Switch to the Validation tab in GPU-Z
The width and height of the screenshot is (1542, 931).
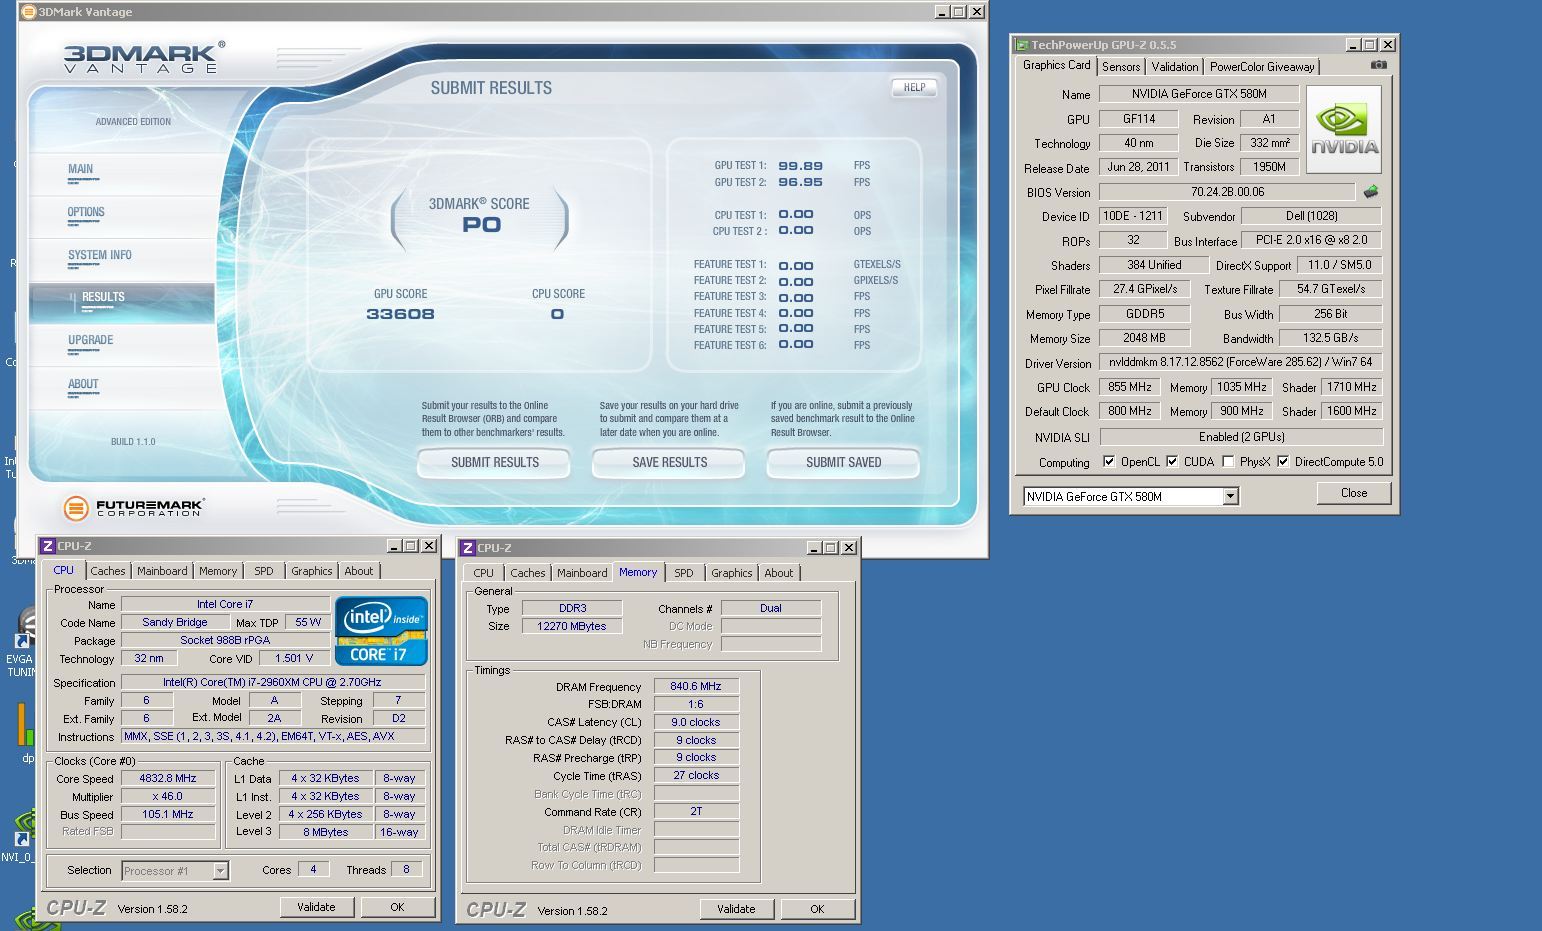click(x=1174, y=67)
